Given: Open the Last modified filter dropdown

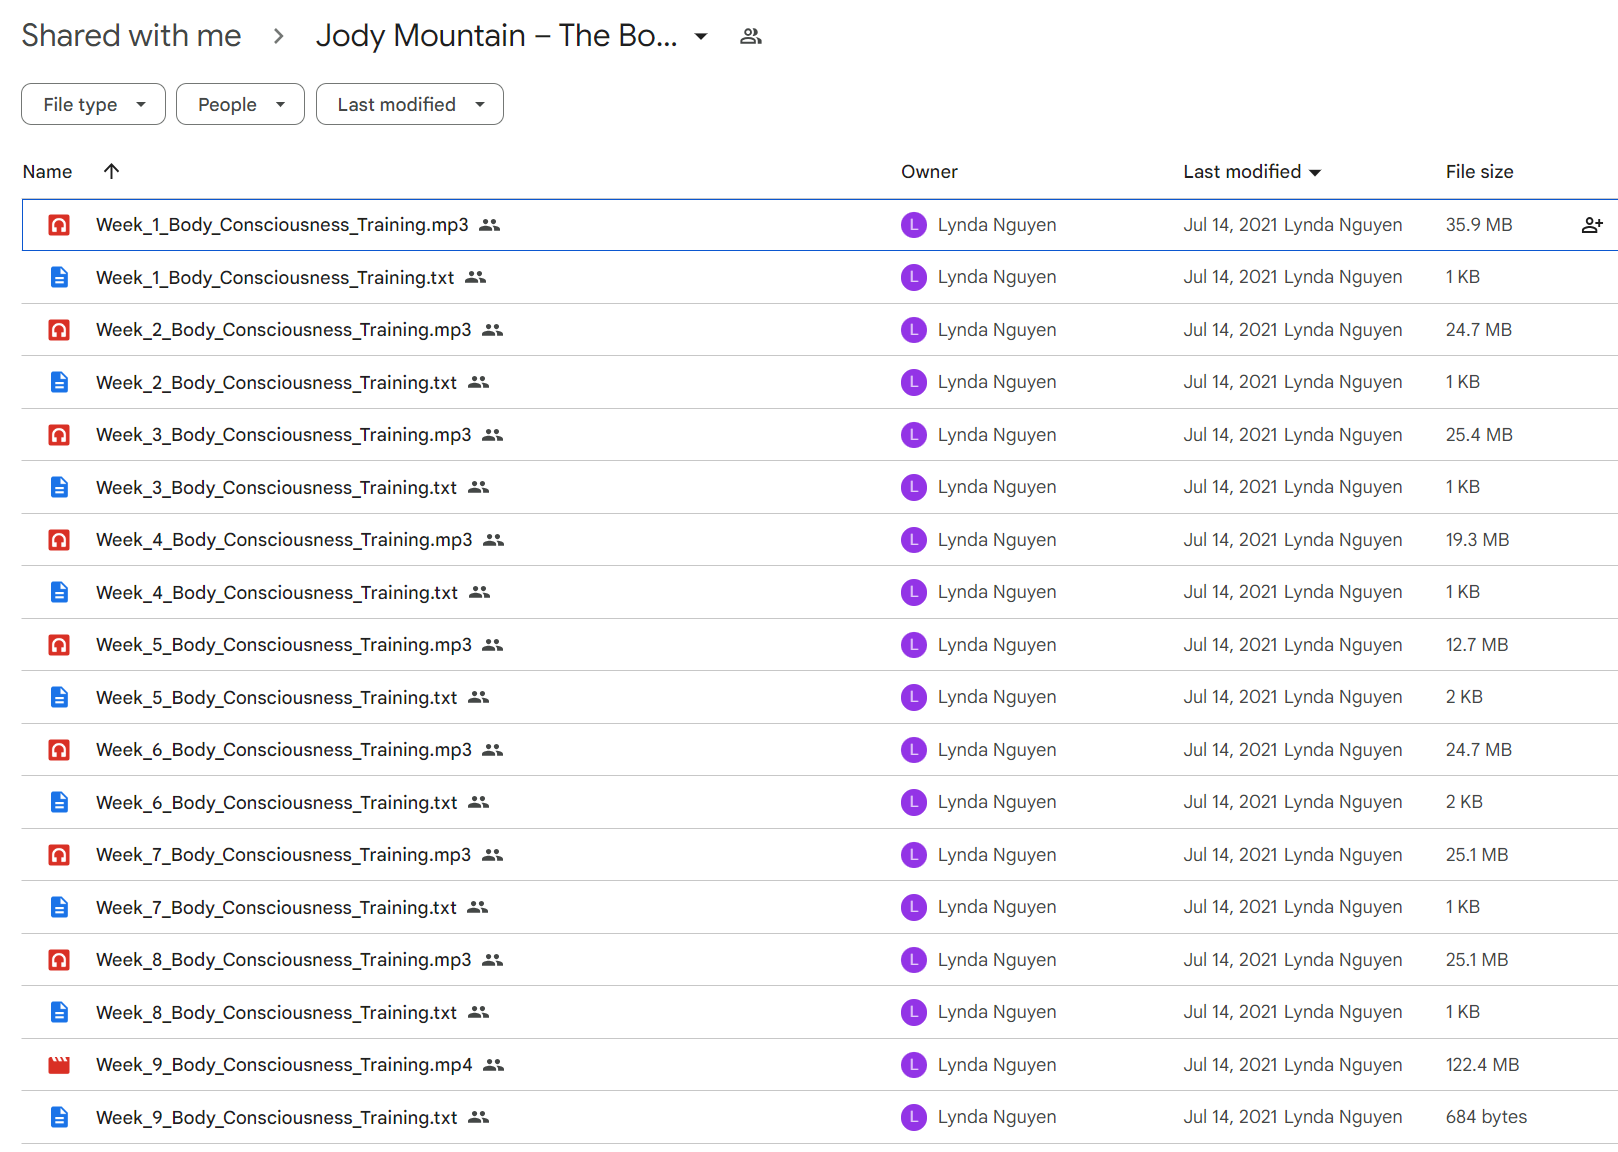Looking at the screenshot, I should 410,104.
